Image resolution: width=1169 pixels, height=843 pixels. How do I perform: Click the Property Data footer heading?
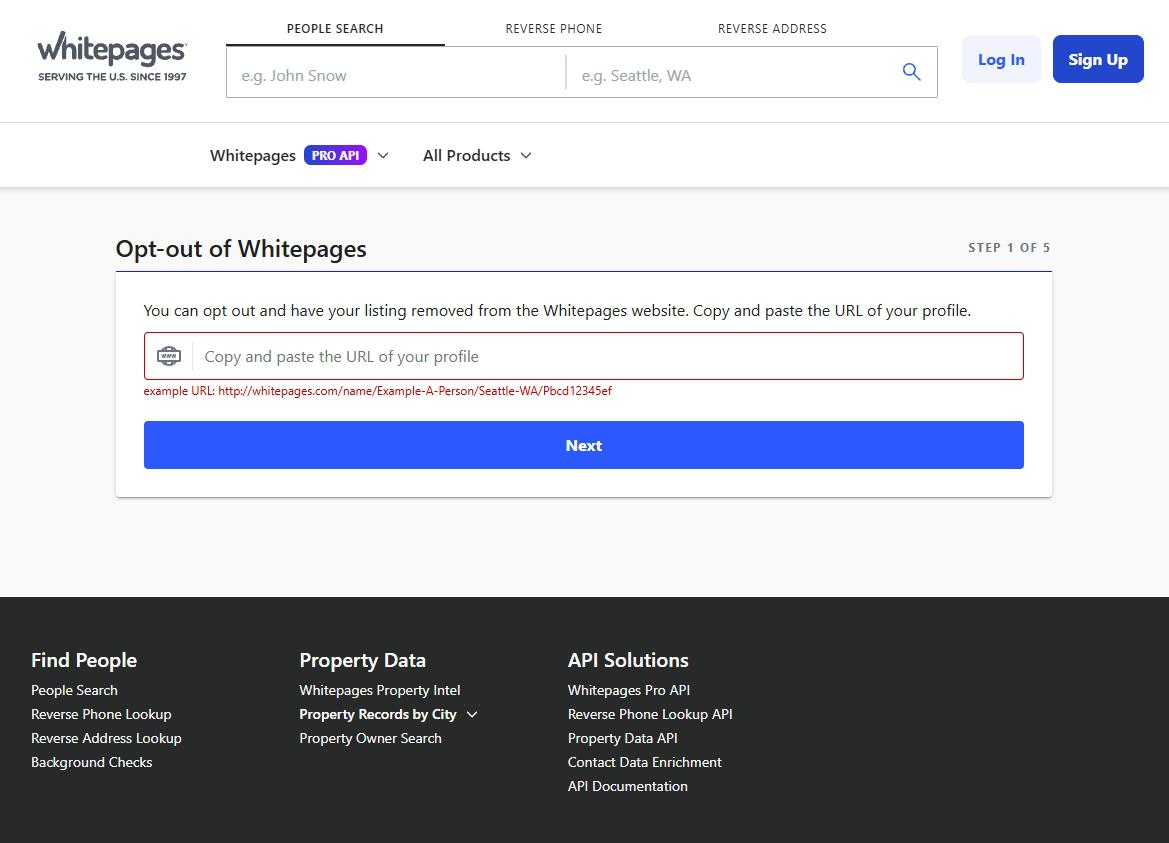362,660
